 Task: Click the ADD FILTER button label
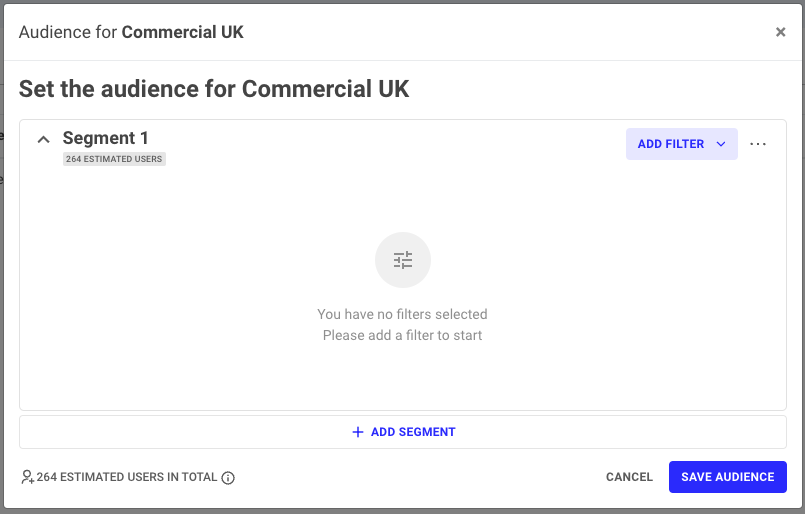(670, 144)
